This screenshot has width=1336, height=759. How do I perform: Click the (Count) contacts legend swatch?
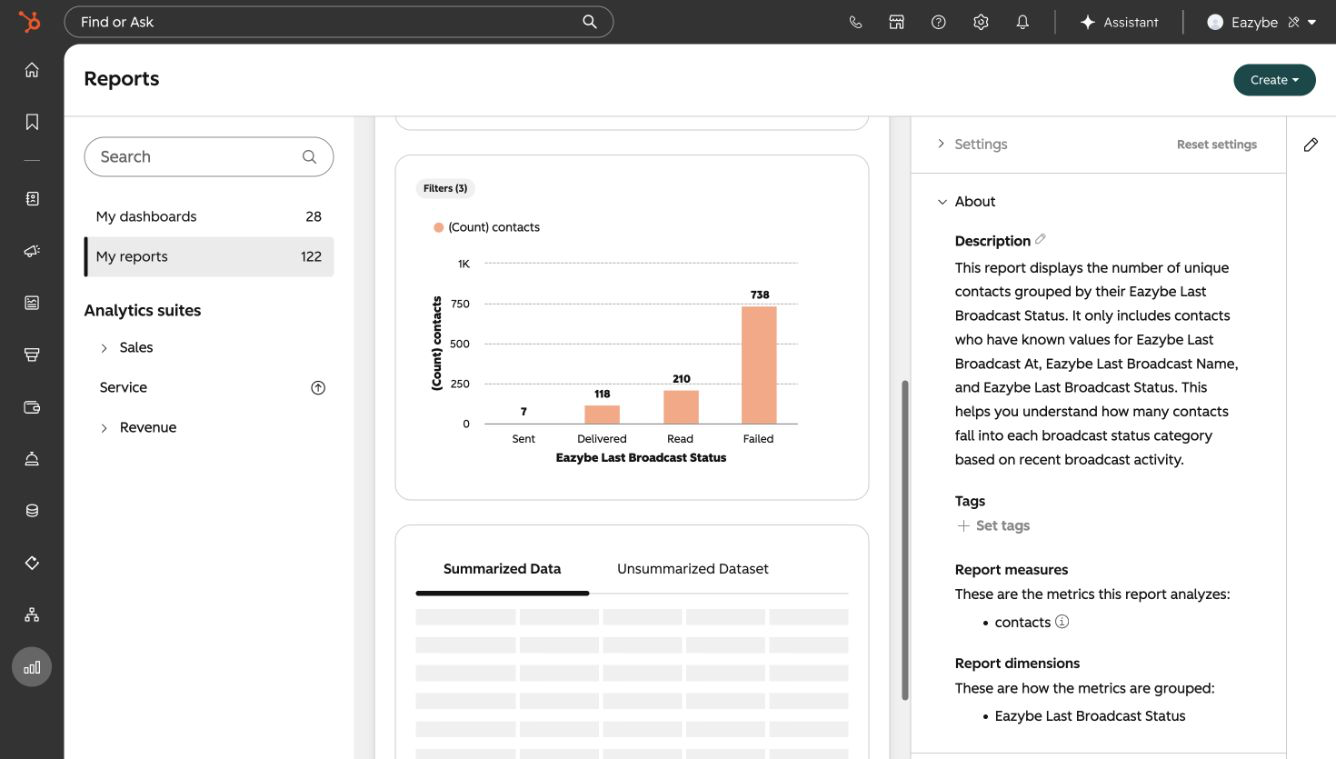coord(438,228)
